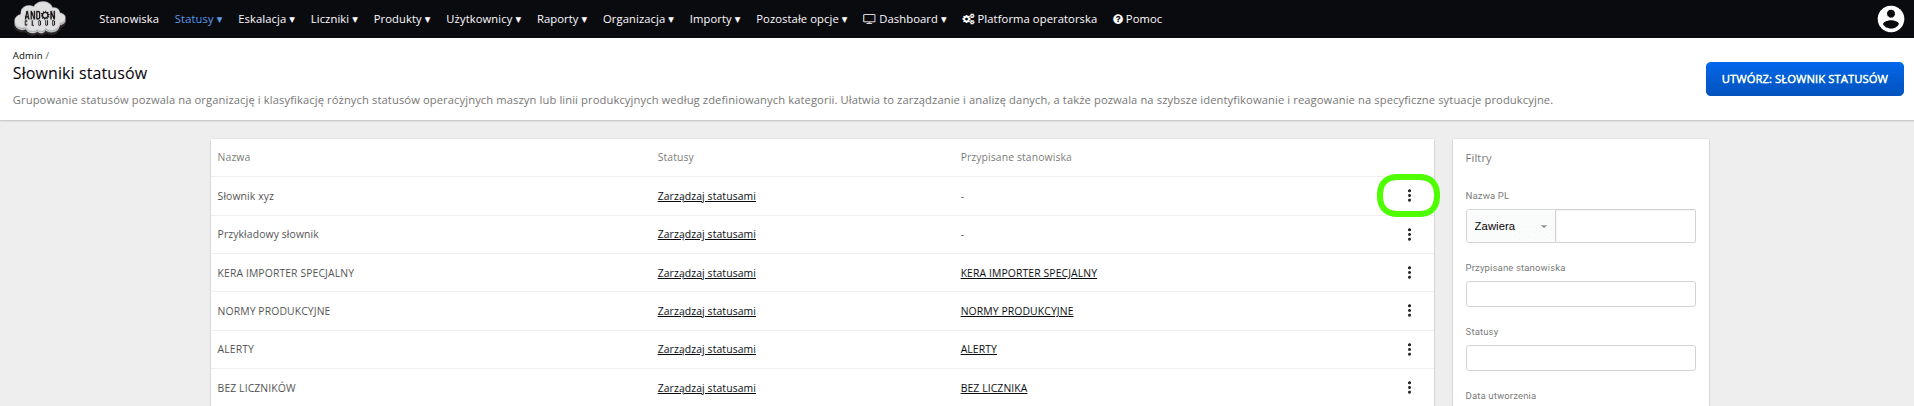The width and height of the screenshot is (1914, 406).
Task: Expand the Statusy menu in navbar
Action: click(x=198, y=19)
